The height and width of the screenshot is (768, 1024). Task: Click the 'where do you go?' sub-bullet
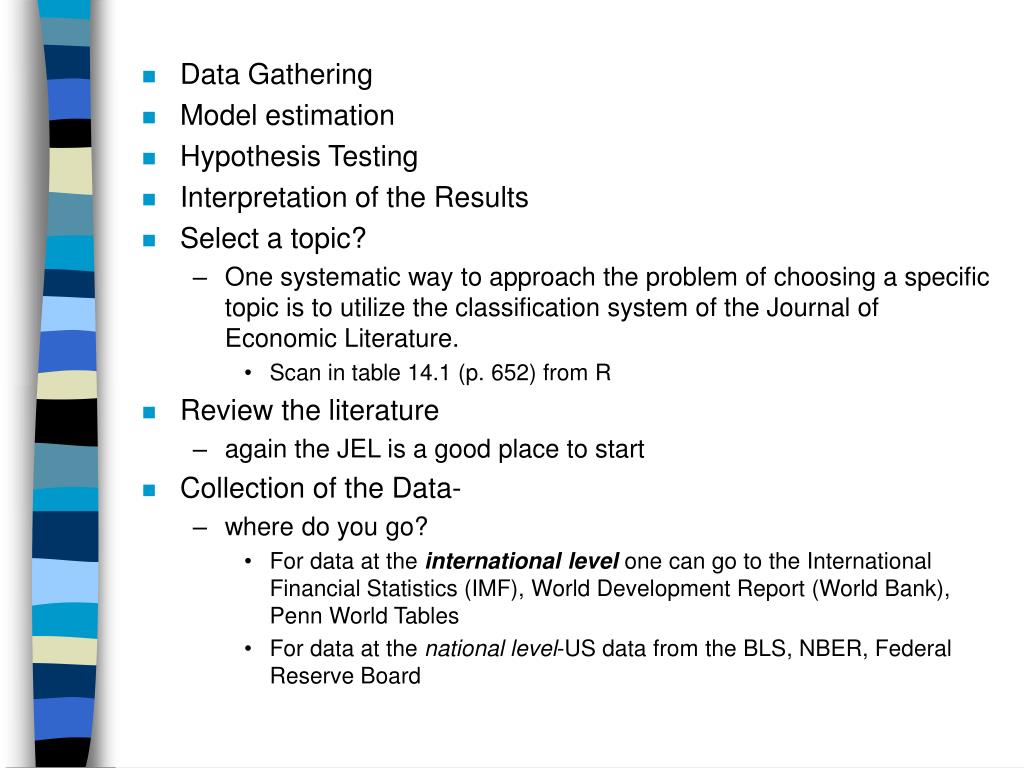326,527
